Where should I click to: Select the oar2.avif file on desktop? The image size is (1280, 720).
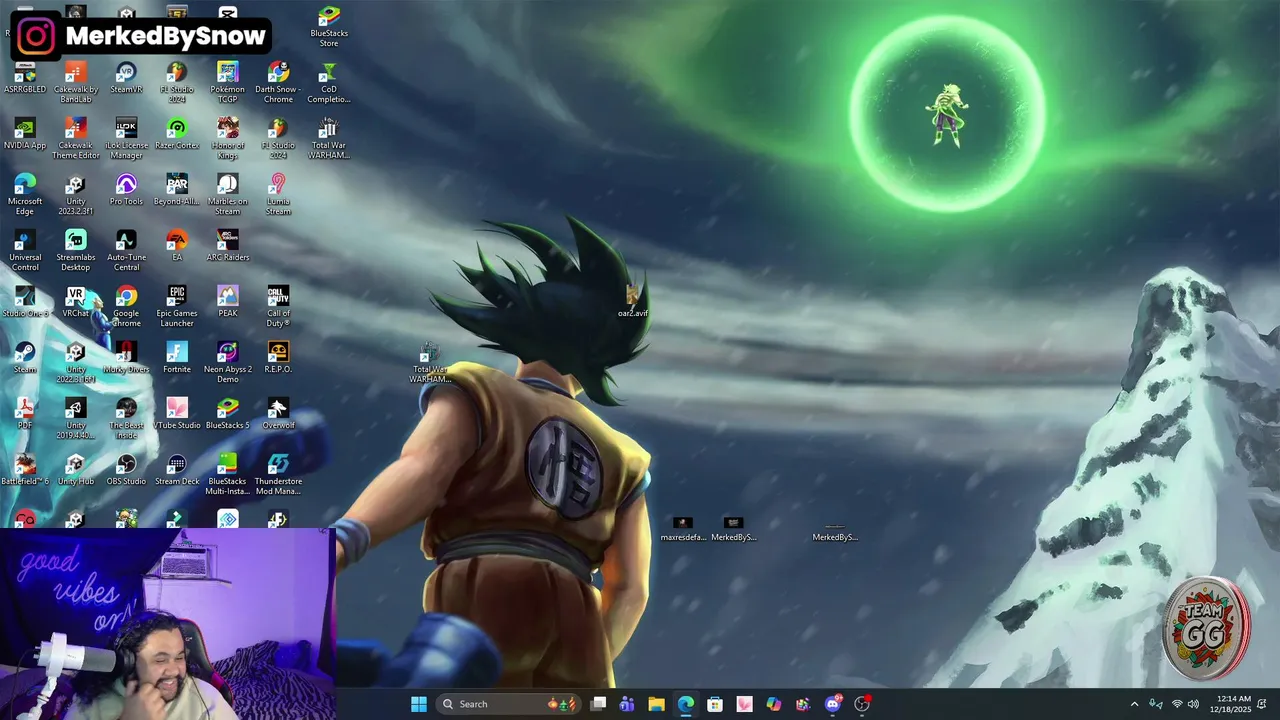coord(632,301)
